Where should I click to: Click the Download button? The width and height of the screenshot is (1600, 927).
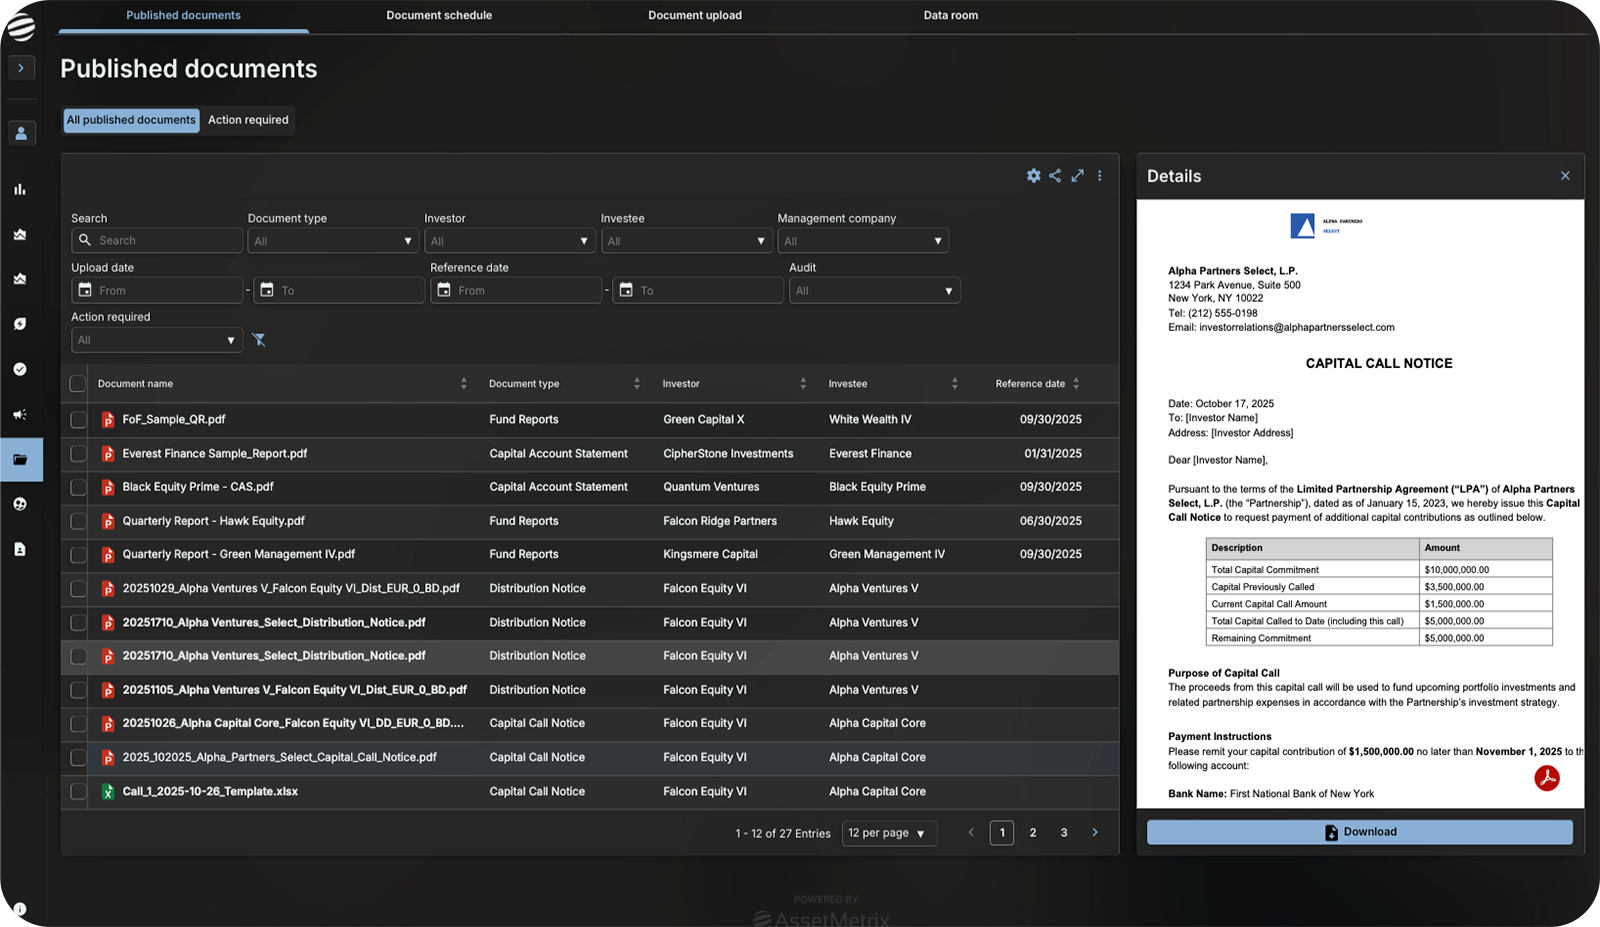1359,832
